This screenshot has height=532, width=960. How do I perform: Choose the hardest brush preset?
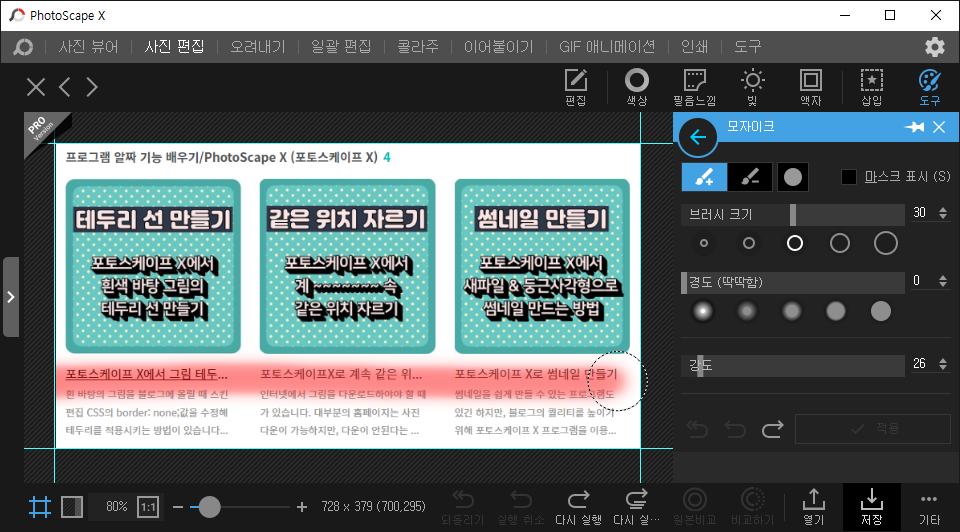(x=881, y=311)
